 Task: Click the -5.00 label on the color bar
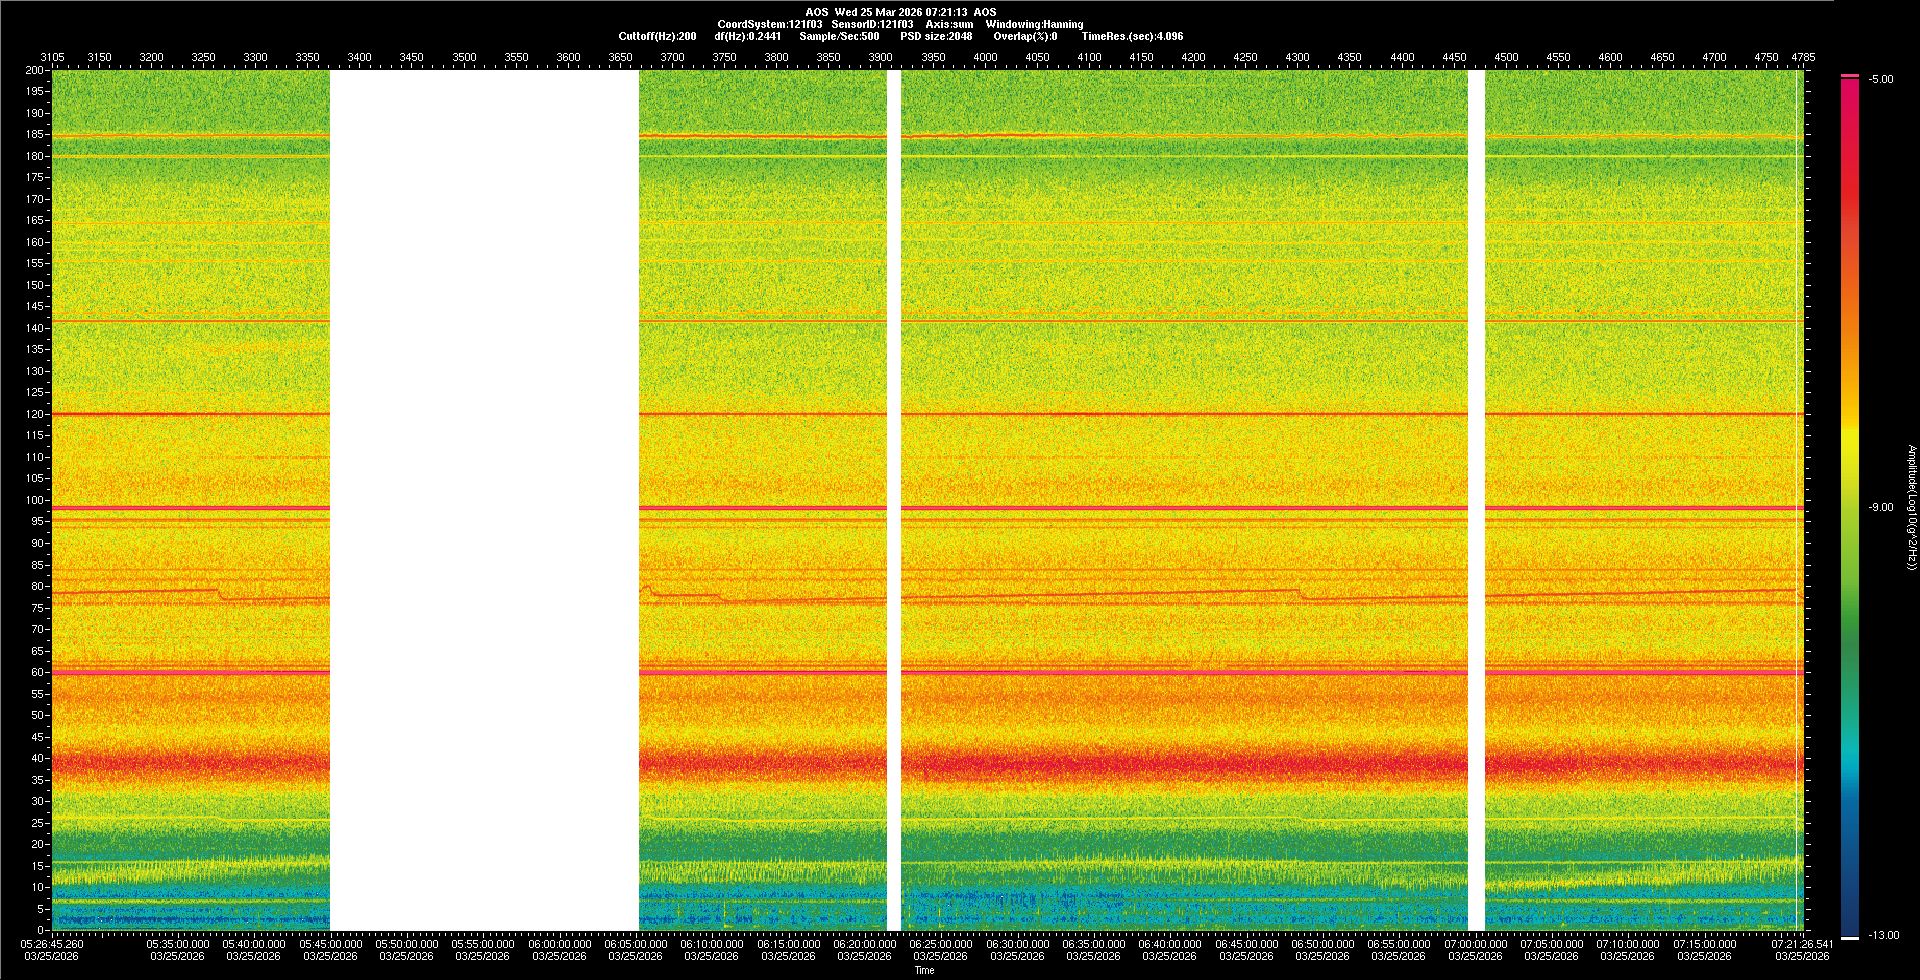point(1881,79)
